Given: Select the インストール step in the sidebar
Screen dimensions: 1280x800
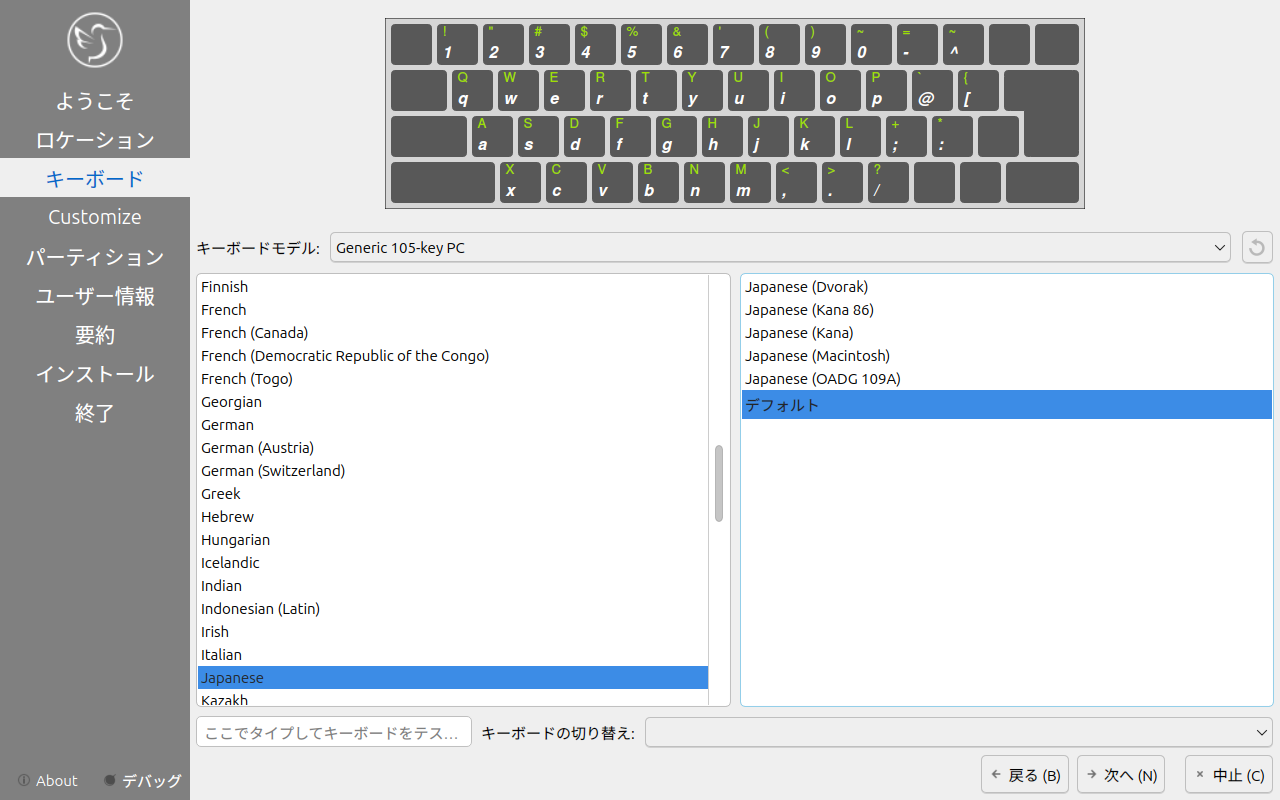Looking at the screenshot, I should pyautogui.click(x=95, y=374).
